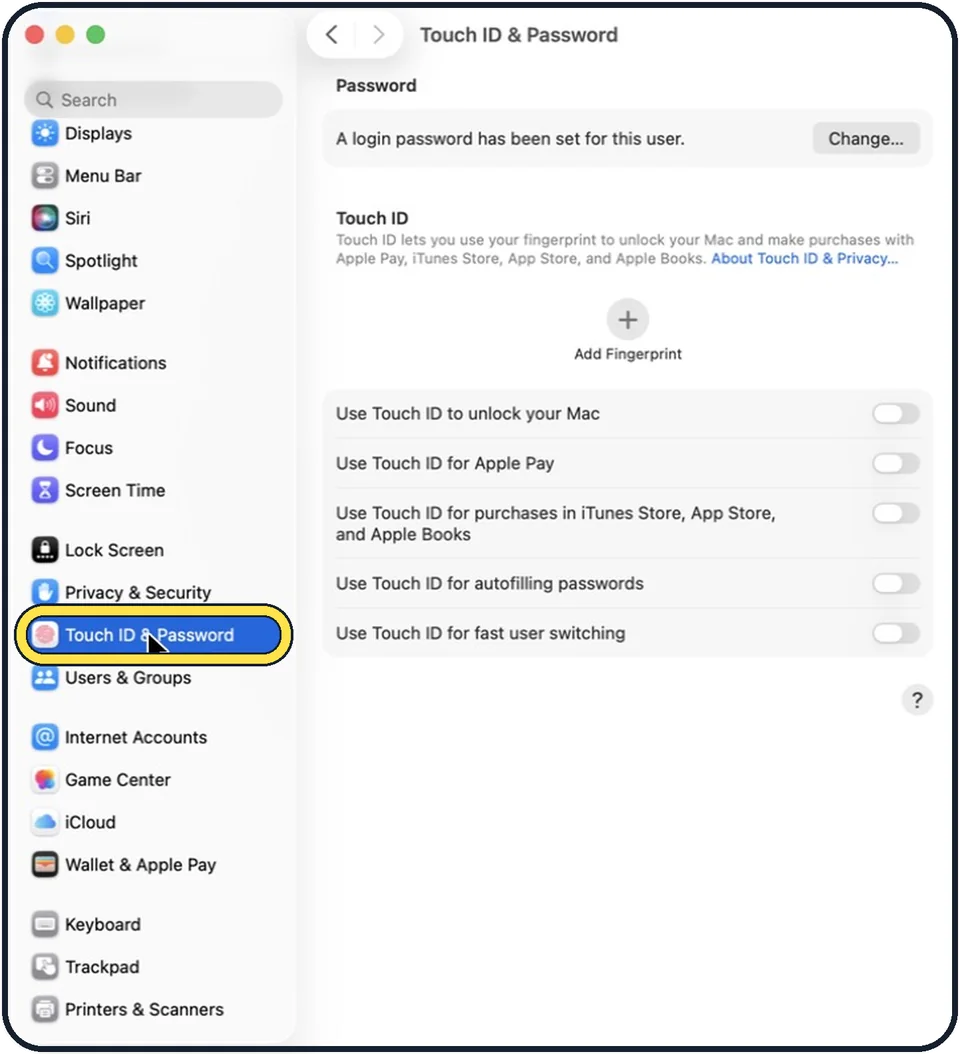Choose the "Spotlight" sidebar label
Image resolution: width=960 pixels, height=1054 pixels.
101,261
